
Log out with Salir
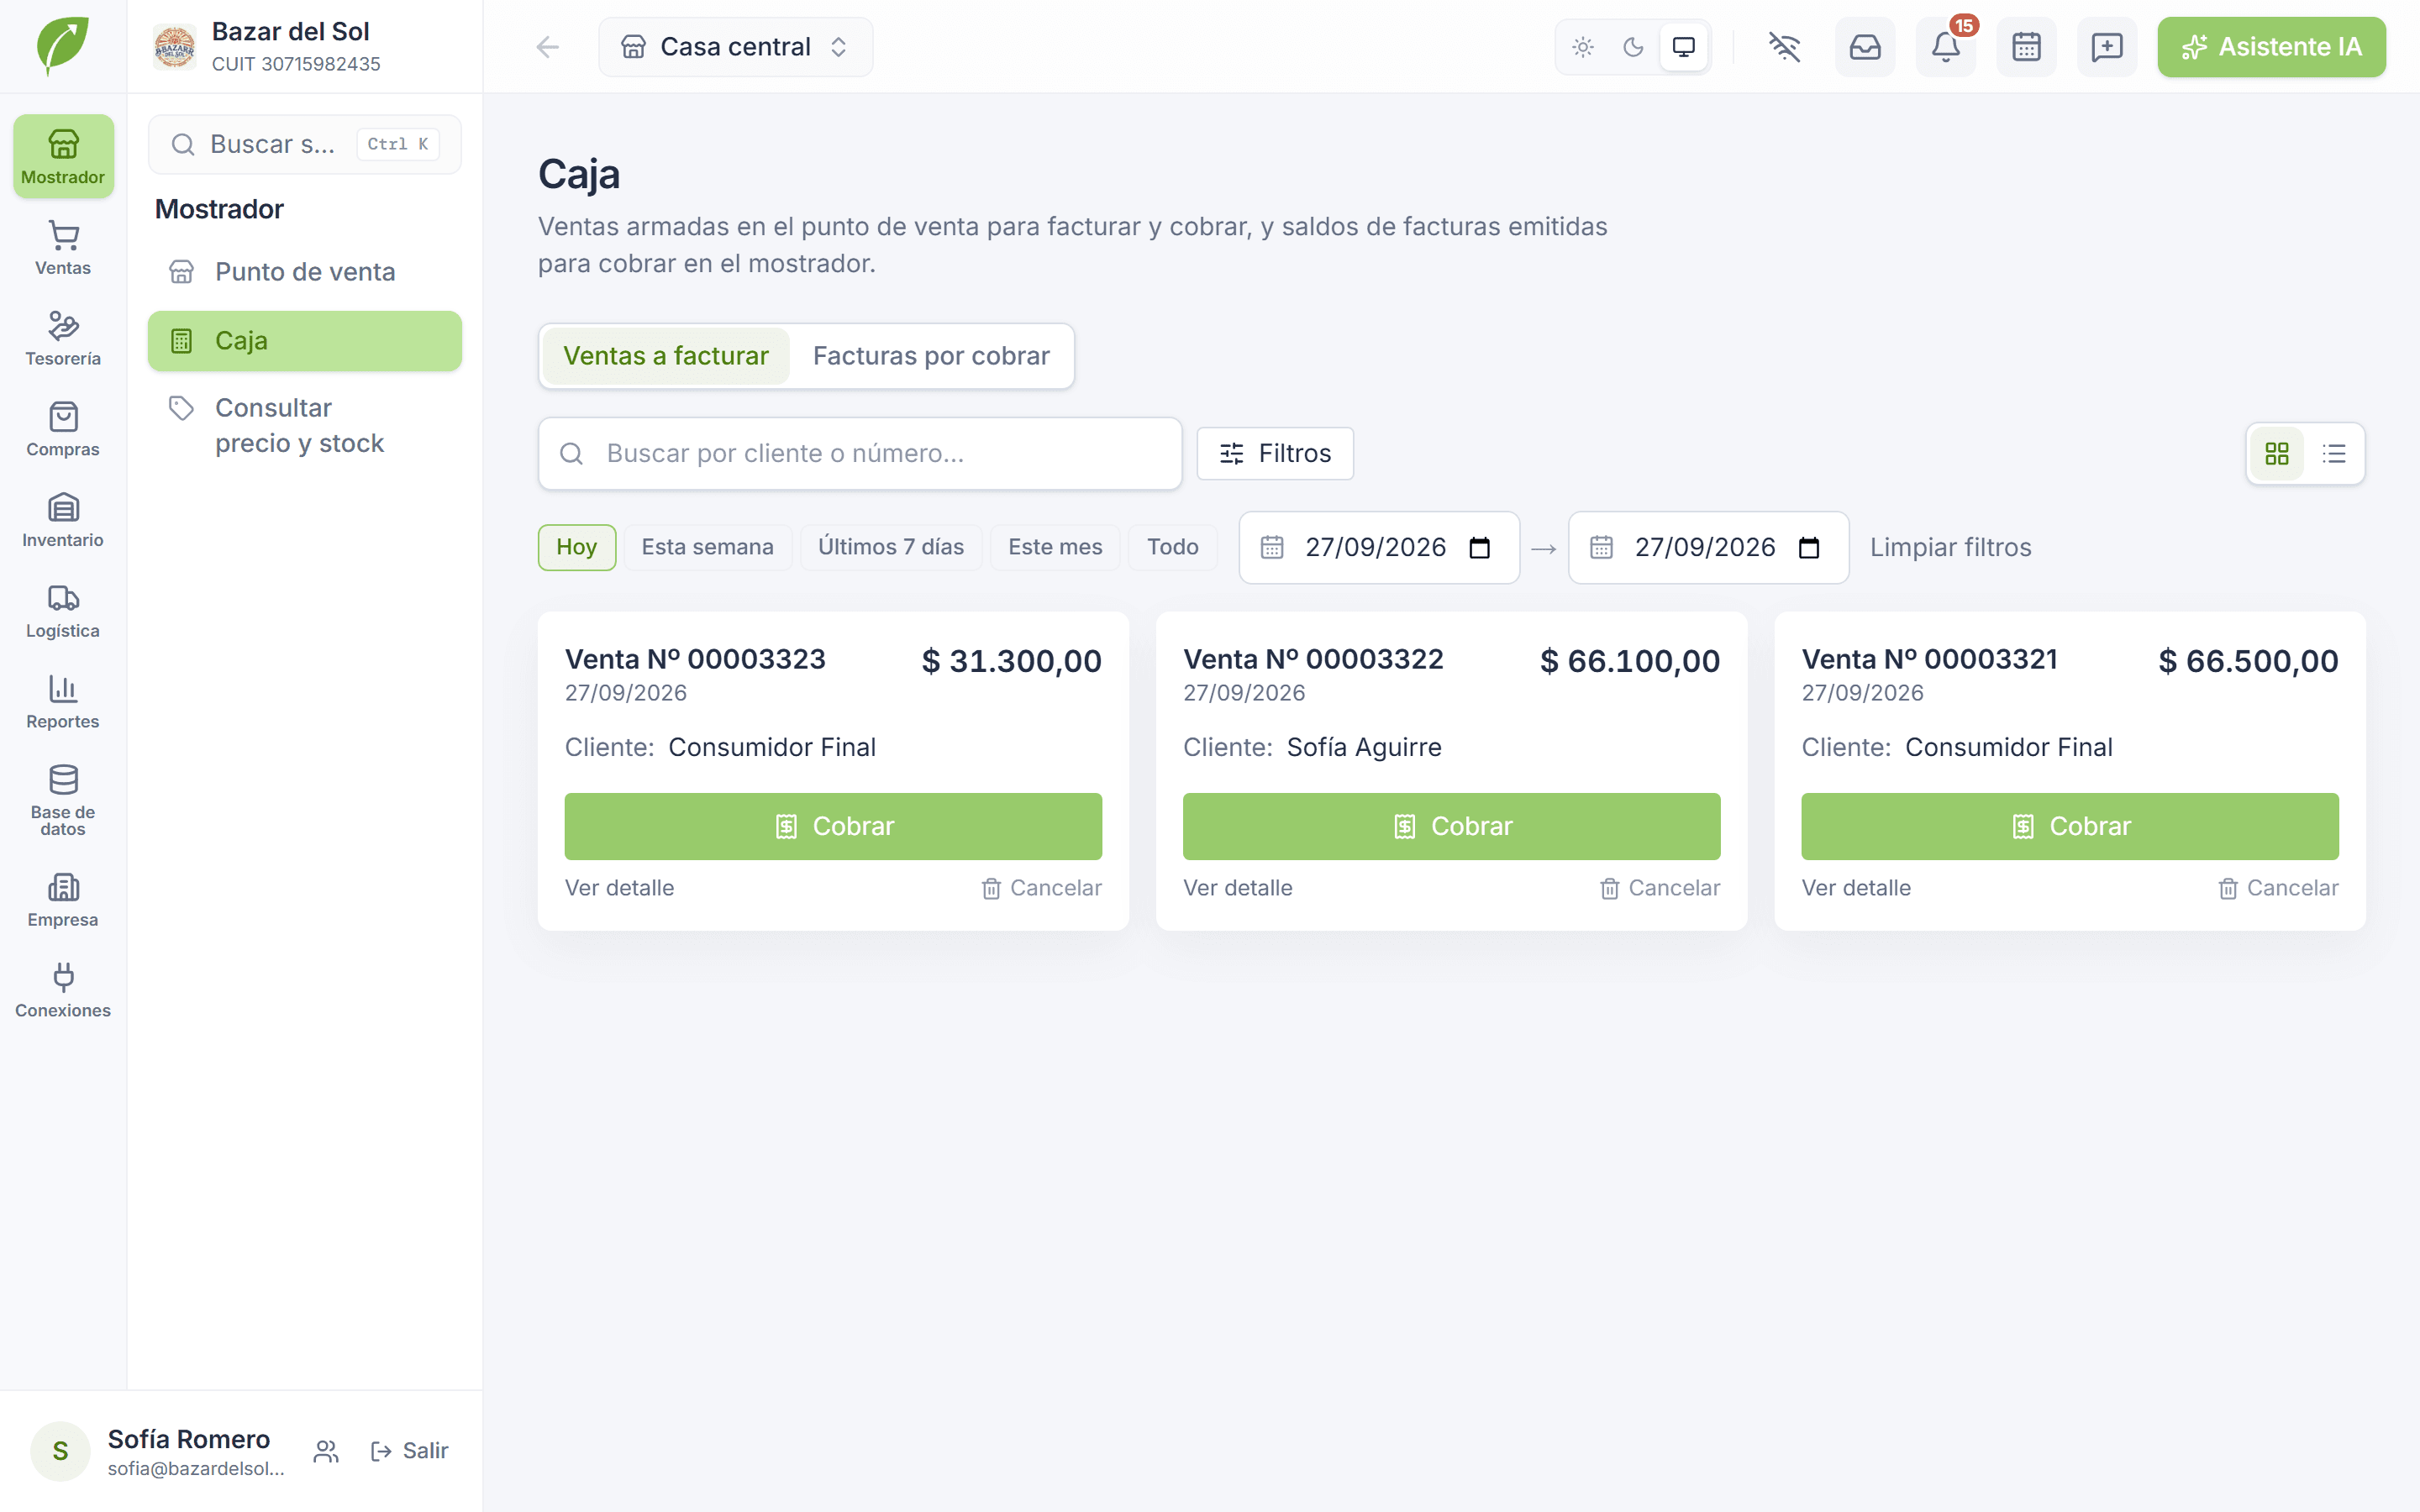(409, 1451)
